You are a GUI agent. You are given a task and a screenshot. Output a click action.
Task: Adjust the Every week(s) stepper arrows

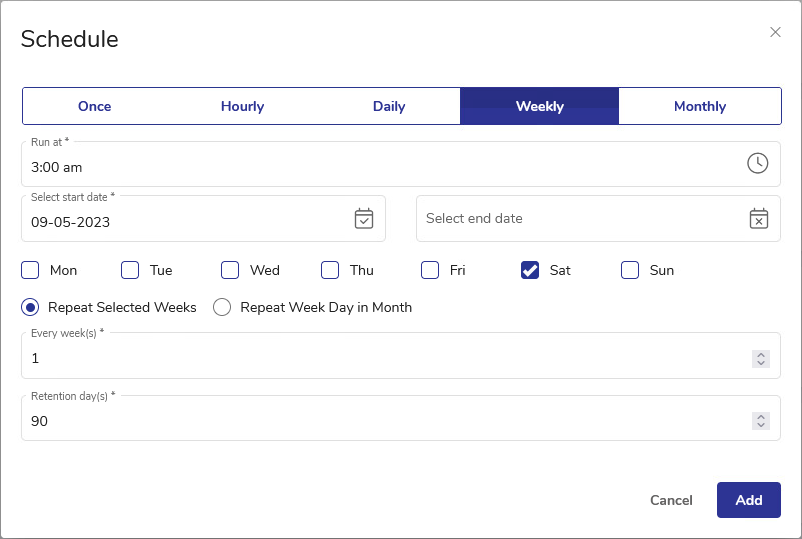761,358
